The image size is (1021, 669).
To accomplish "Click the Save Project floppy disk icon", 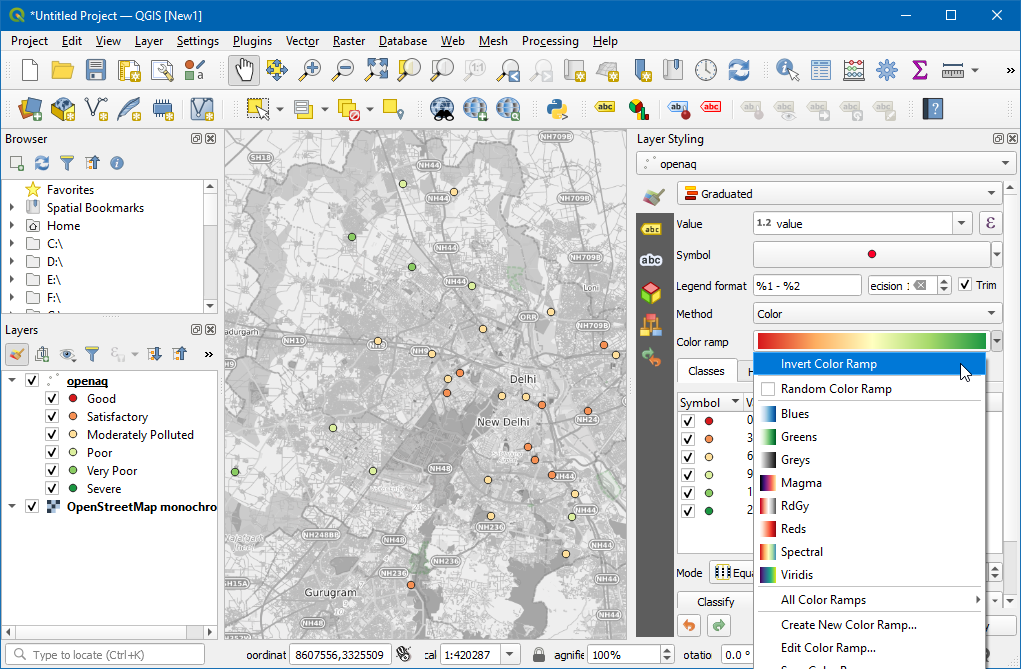I will [96, 70].
